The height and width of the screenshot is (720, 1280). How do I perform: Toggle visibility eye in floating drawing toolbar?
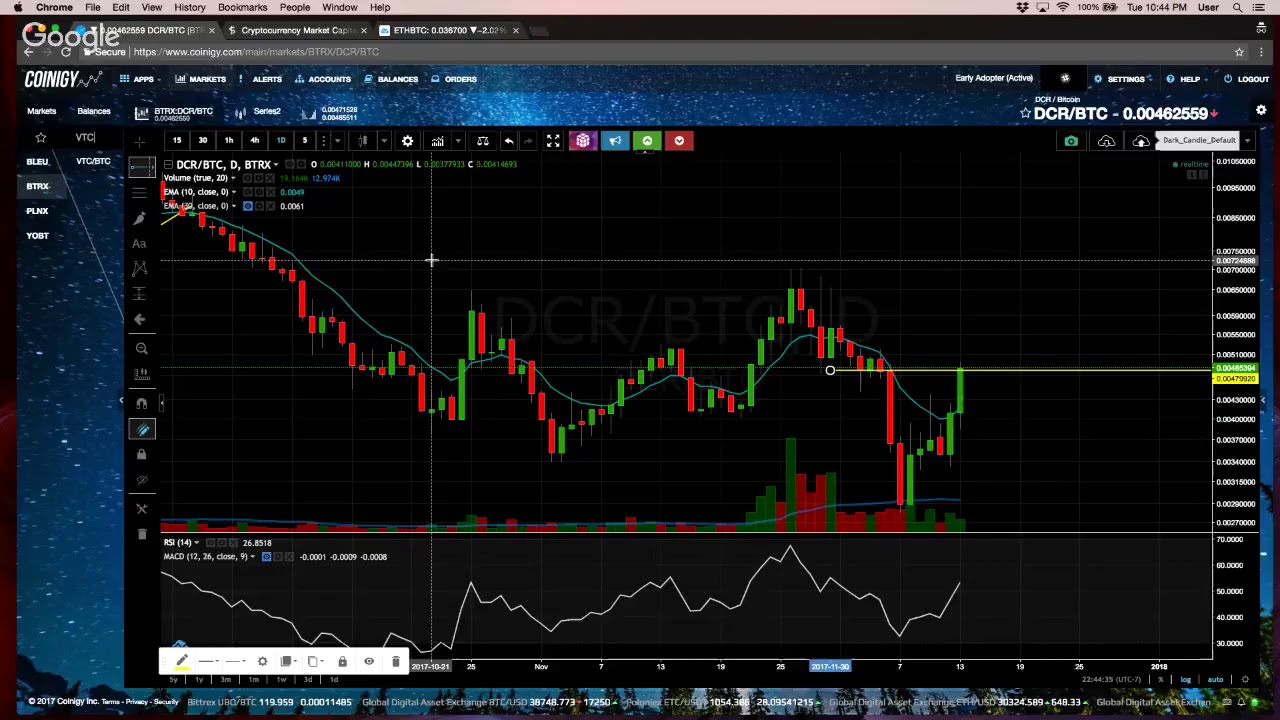[369, 661]
